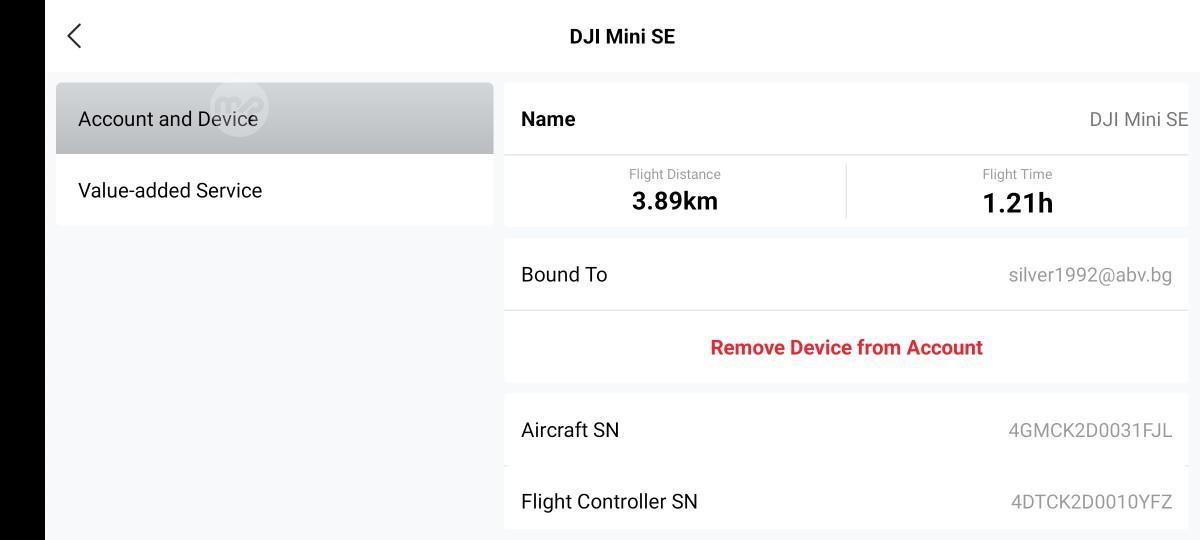Tap the back arrow icon

pyautogui.click(x=74, y=36)
